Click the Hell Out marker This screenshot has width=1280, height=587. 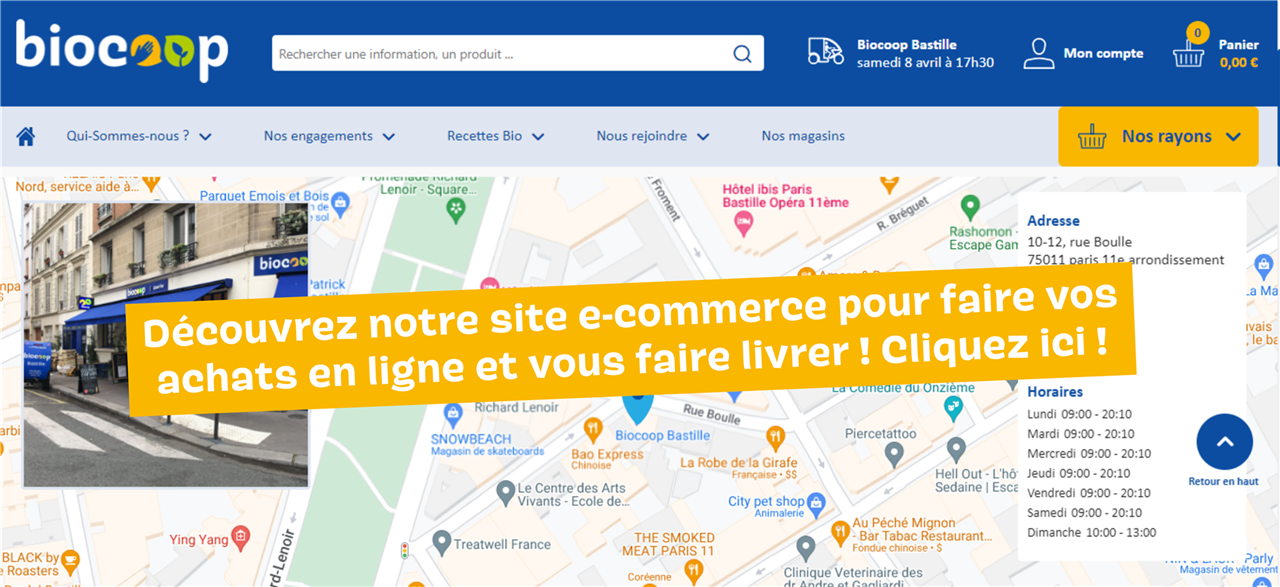(x=956, y=449)
